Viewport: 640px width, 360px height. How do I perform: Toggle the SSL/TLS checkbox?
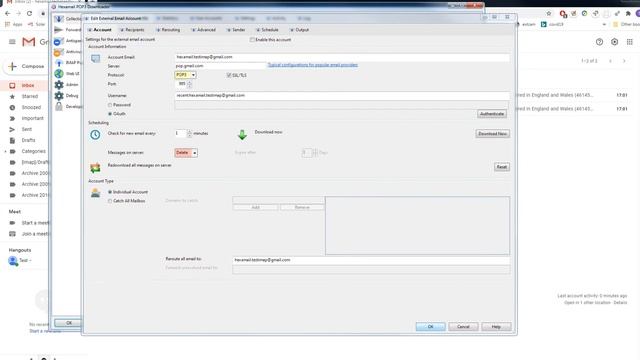[x=229, y=75]
